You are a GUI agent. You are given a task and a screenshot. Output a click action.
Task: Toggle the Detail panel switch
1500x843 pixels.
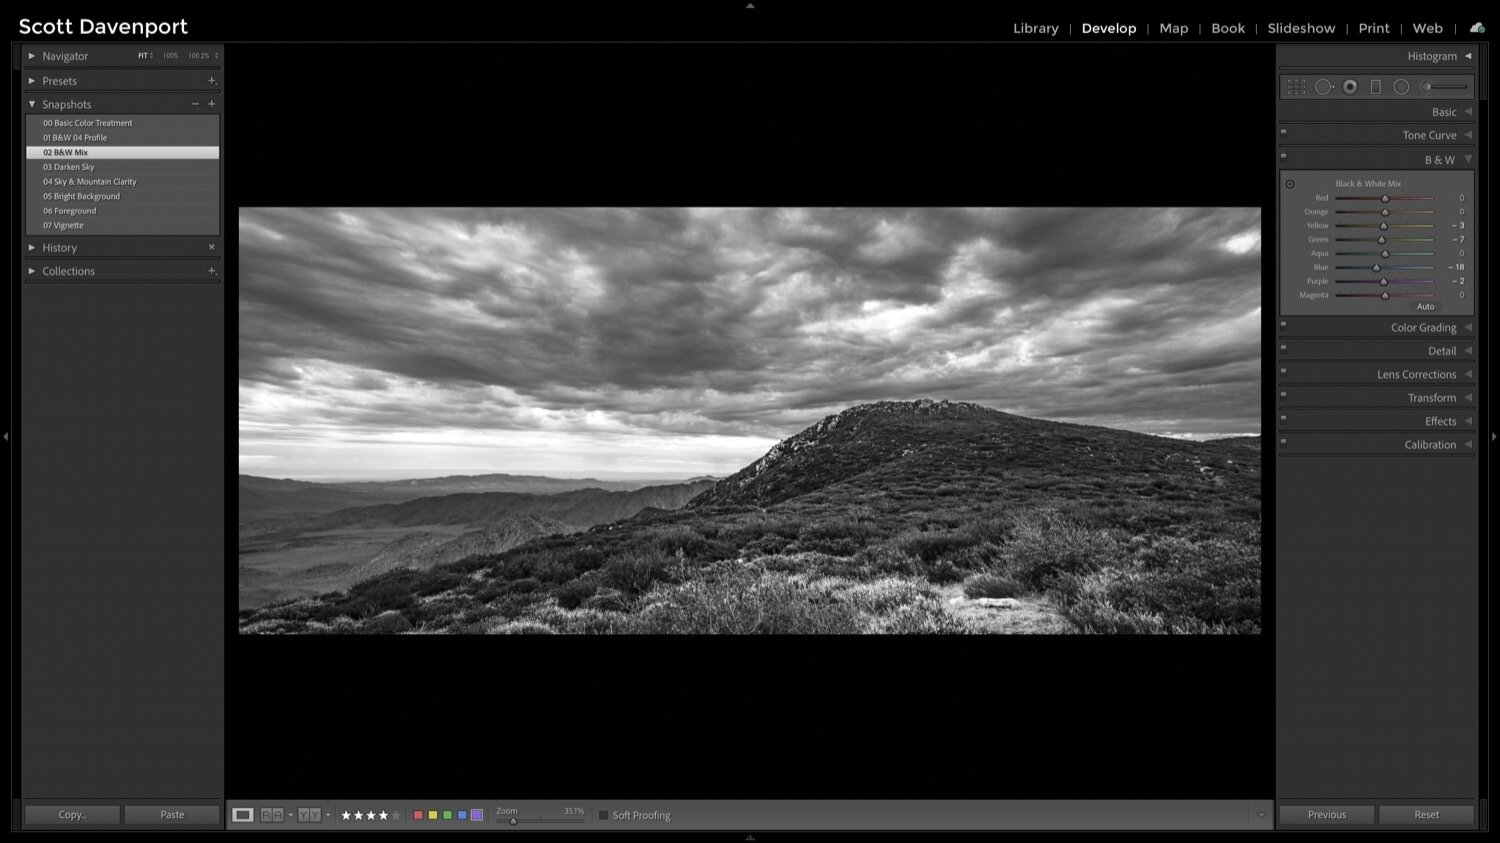(1284, 348)
